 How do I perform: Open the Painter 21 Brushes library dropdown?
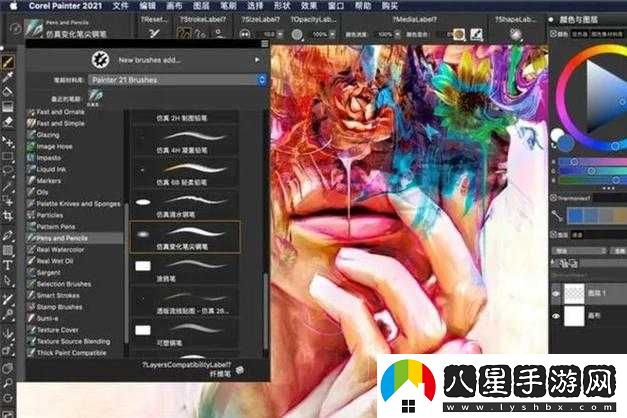(x=178, y=80)
